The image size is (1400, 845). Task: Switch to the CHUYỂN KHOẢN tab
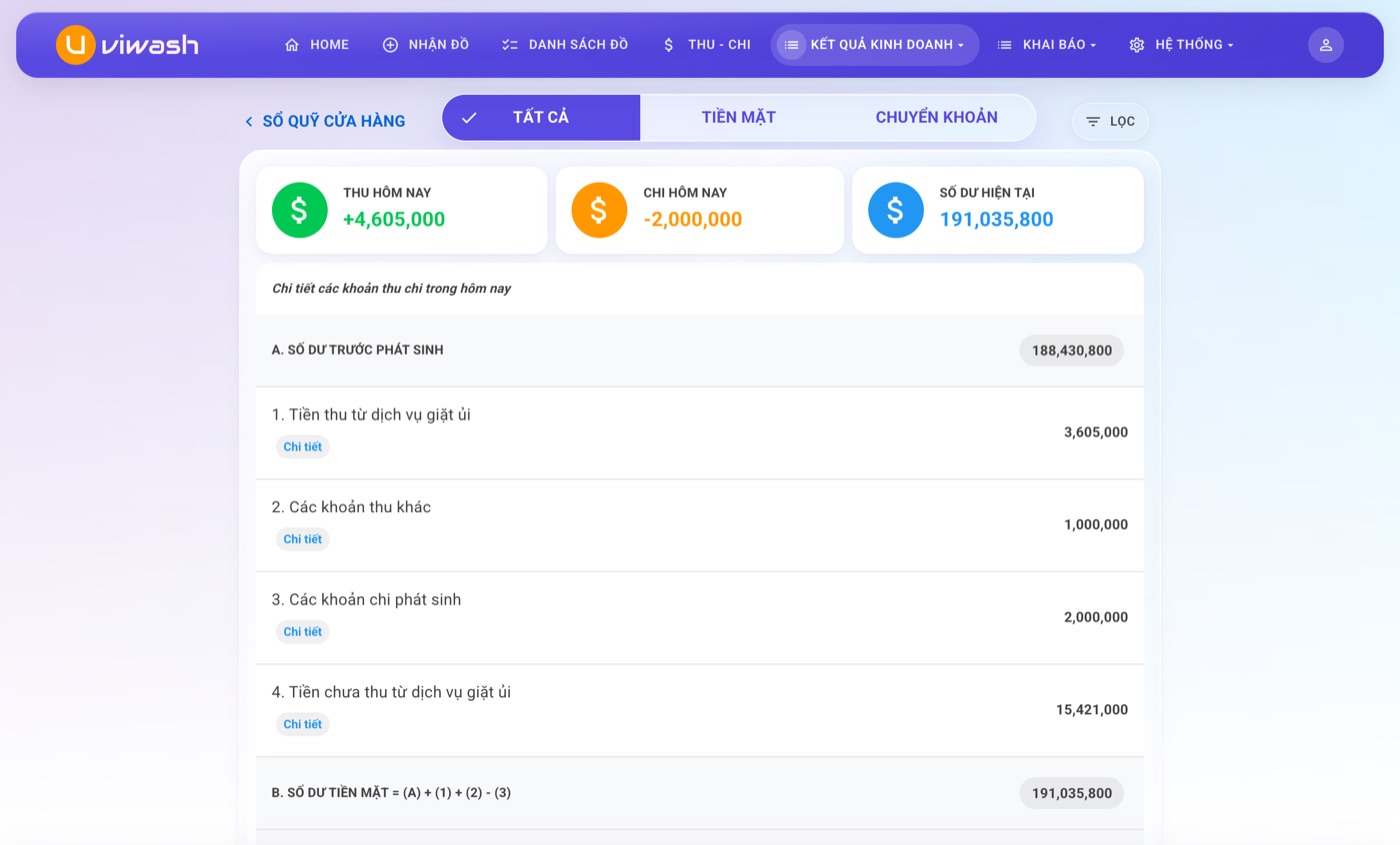[x=936, y=118]
